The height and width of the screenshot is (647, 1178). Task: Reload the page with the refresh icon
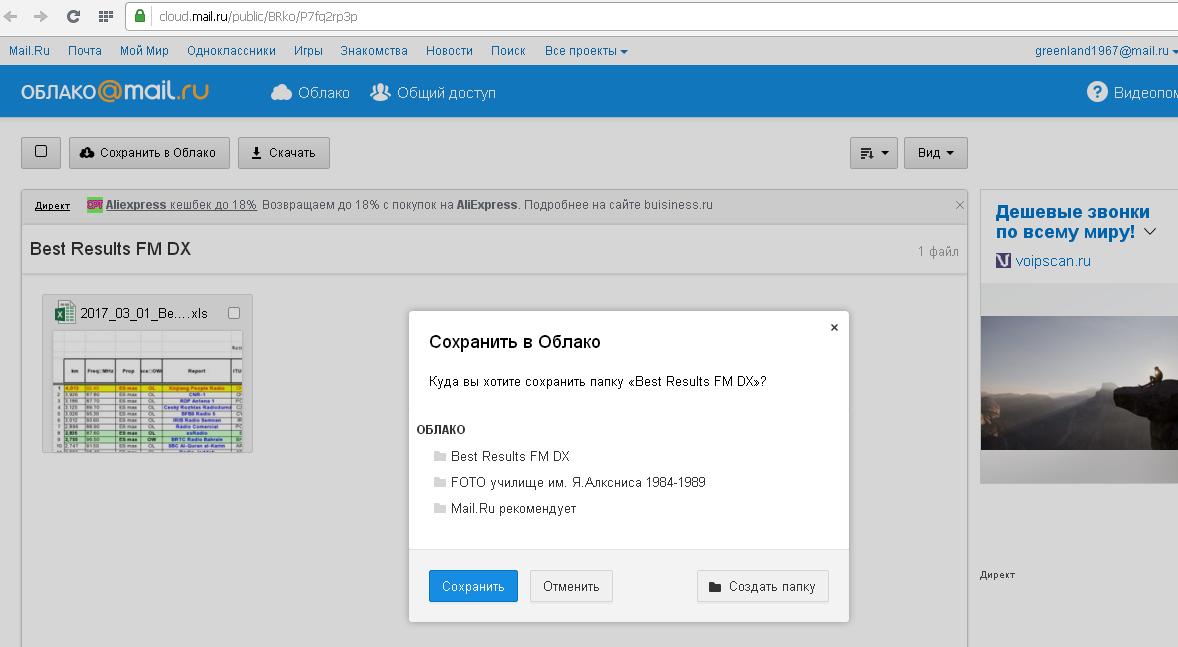click(x=73, y=16)
